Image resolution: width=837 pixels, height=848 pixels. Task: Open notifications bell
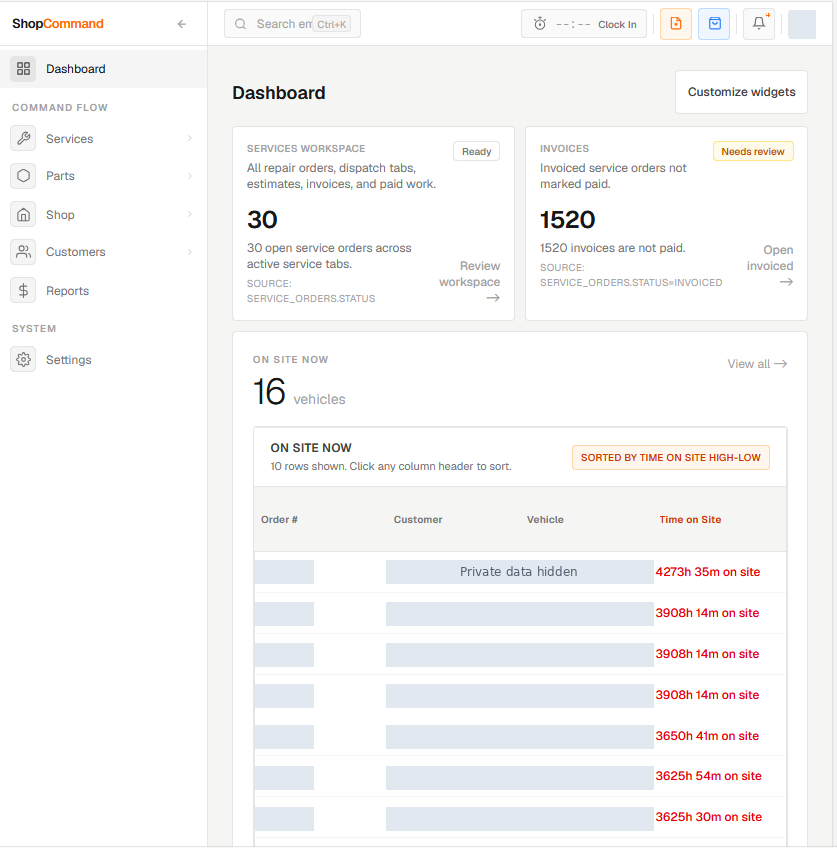[x=759, y=24]
